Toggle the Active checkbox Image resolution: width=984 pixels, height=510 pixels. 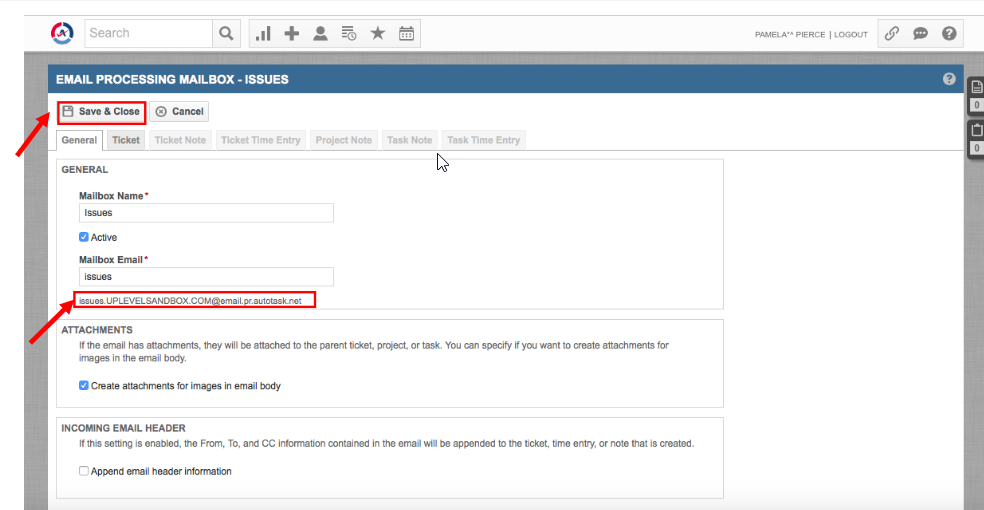point(83,237)
